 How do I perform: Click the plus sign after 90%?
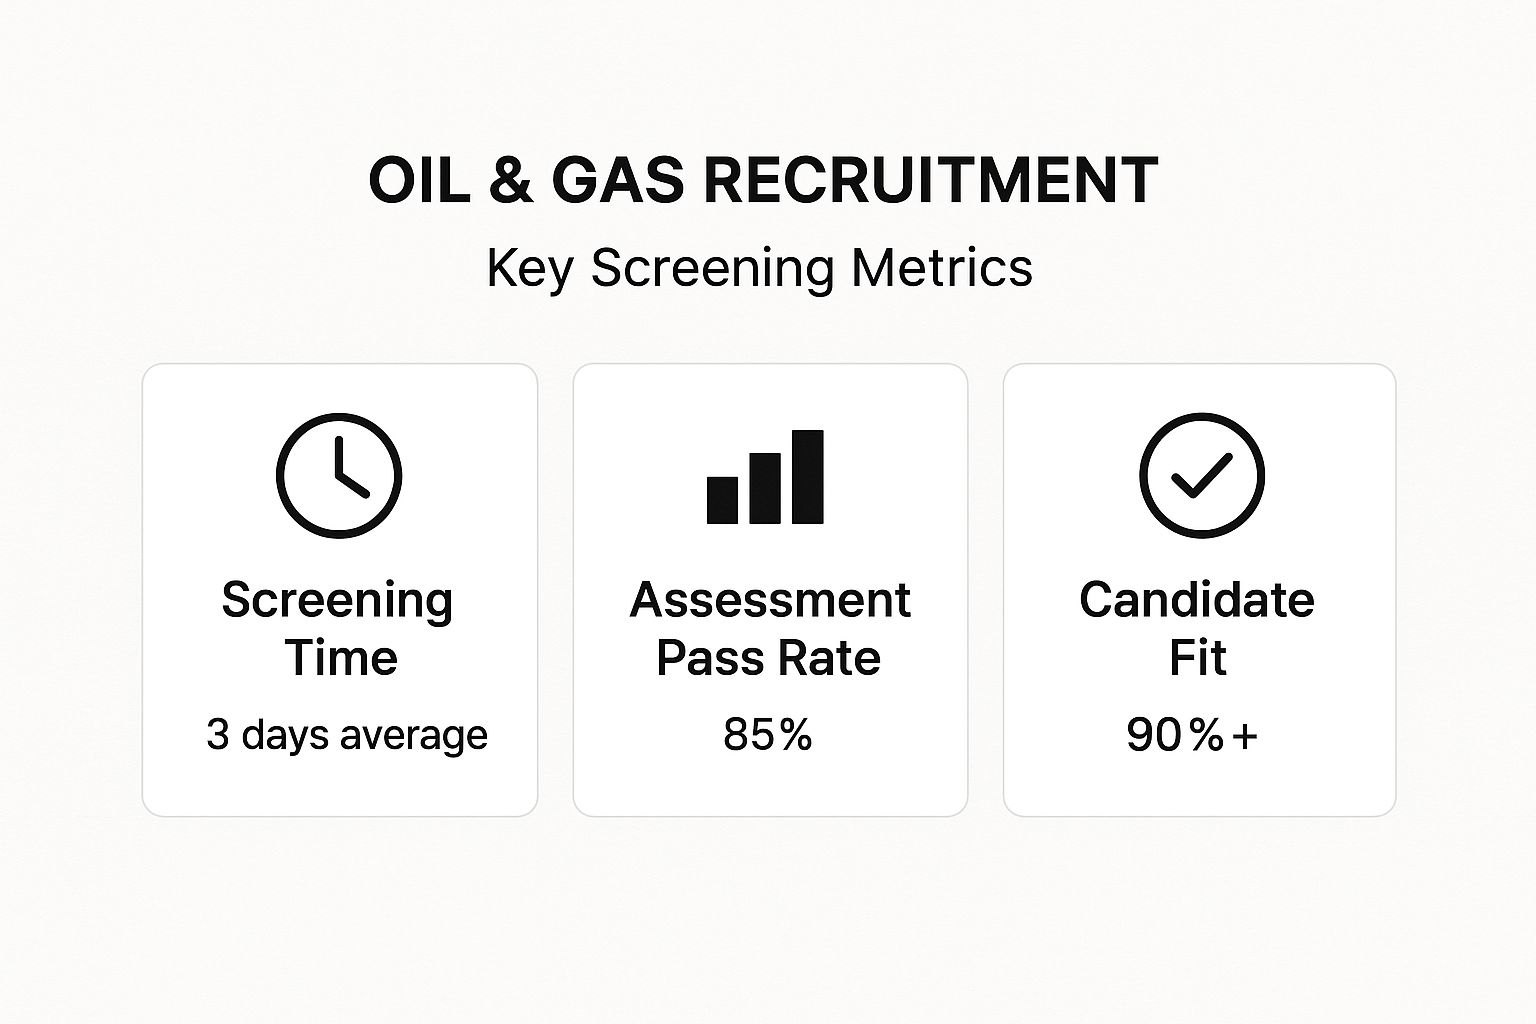pos(1245,736)
